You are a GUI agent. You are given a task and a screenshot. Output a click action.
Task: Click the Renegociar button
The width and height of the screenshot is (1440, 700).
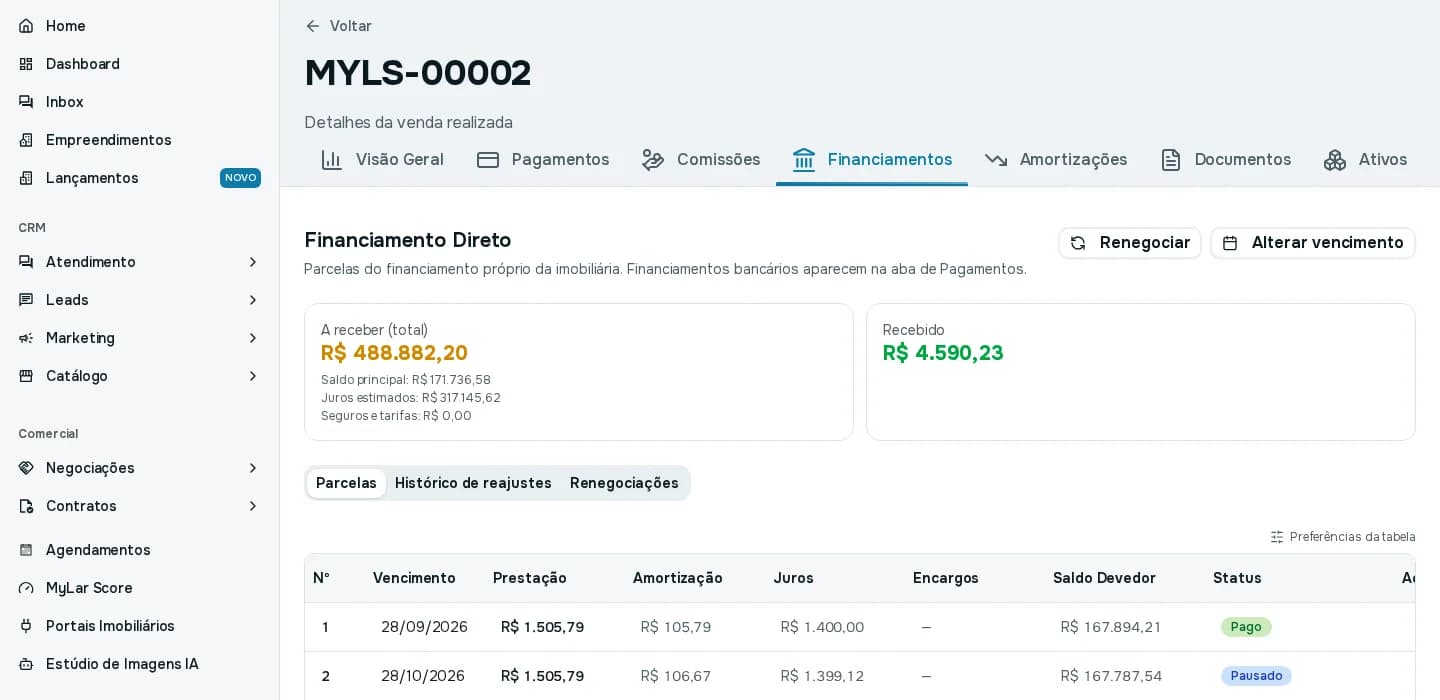point(1130,243)
